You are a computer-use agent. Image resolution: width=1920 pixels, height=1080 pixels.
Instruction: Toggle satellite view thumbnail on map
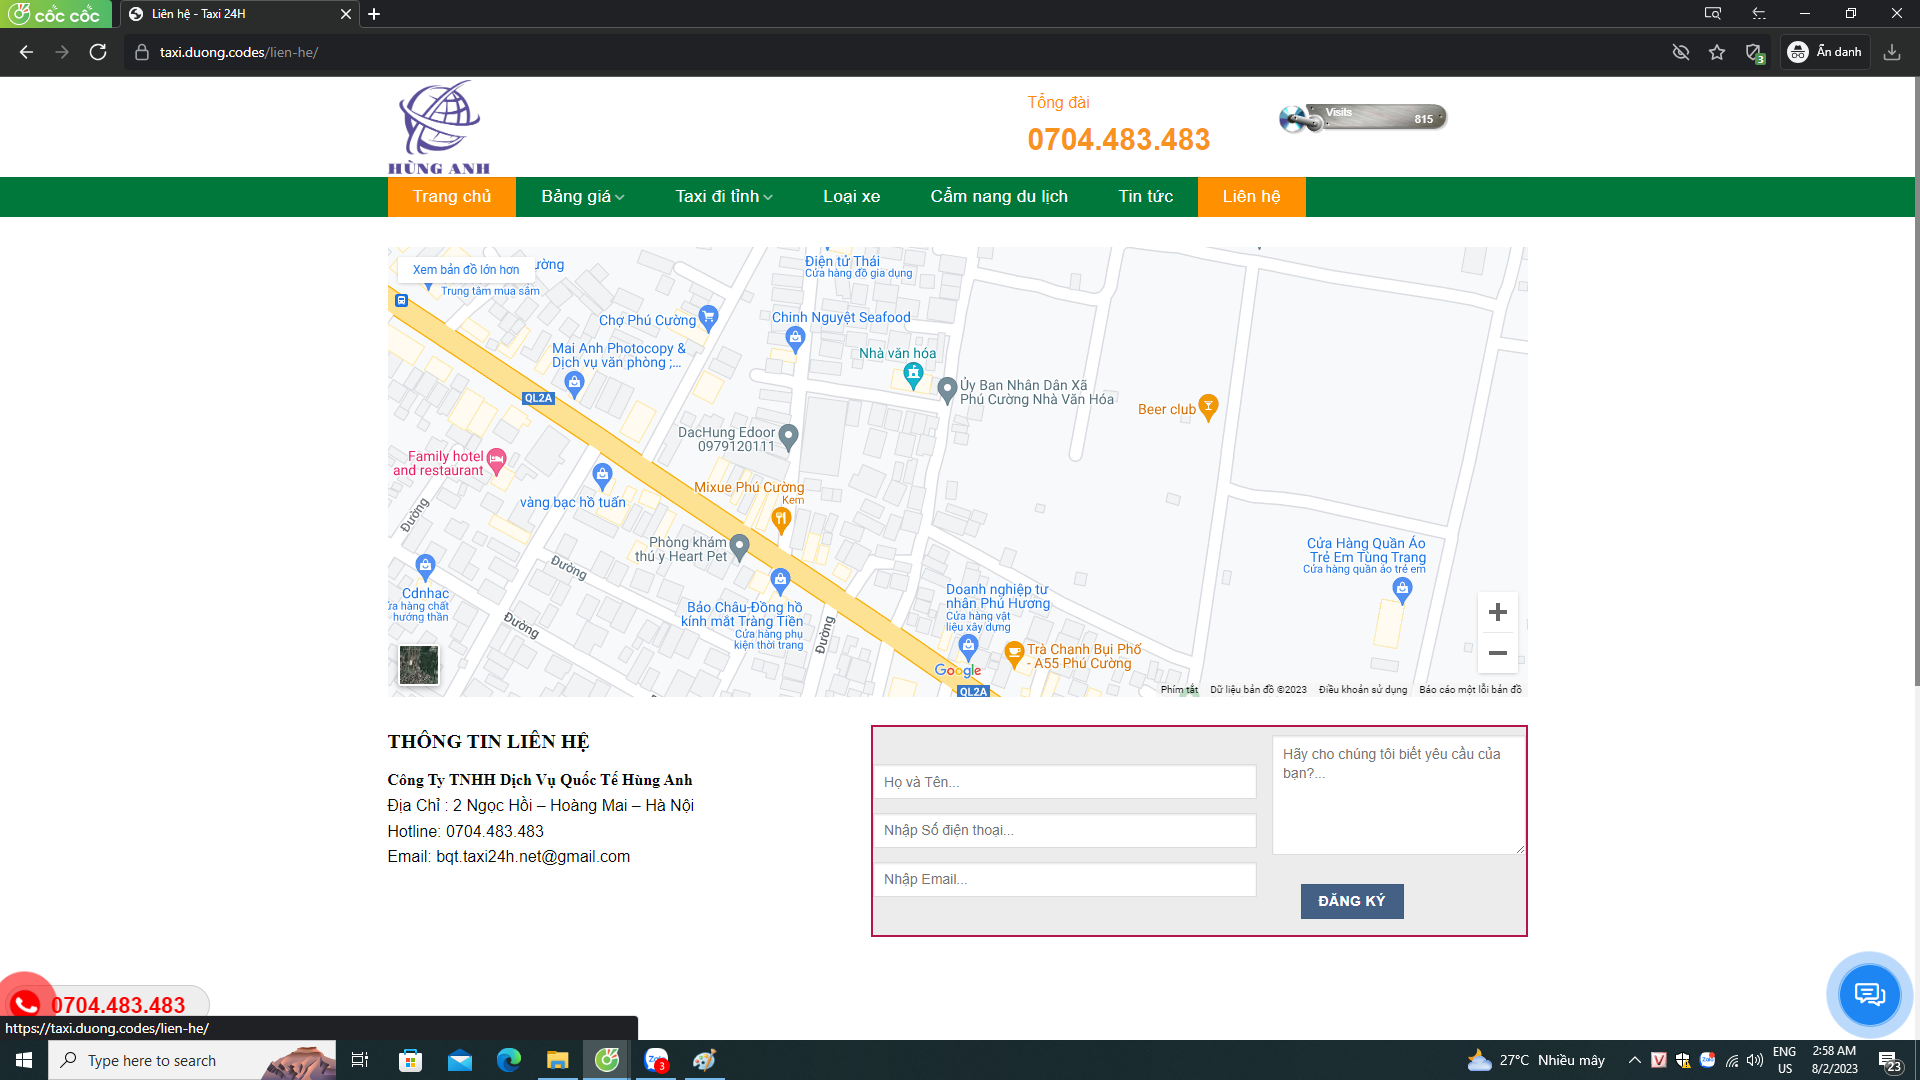[x=419, y=665]
